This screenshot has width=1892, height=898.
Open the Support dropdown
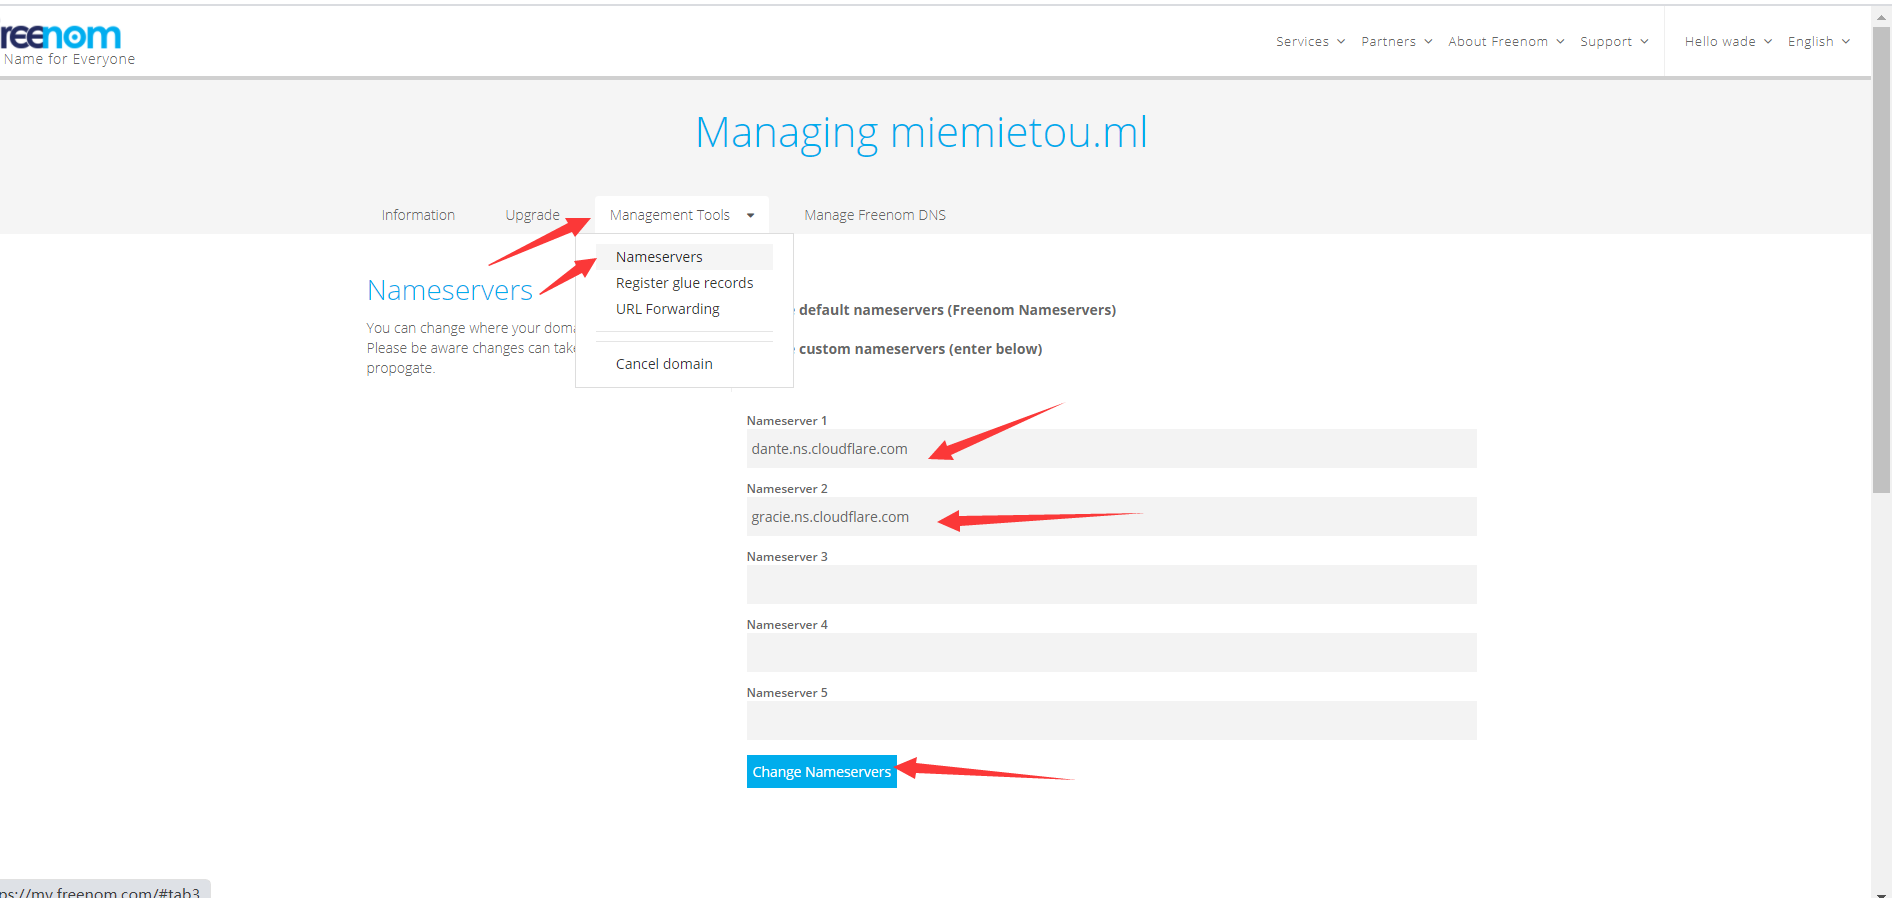point(1613,41)
